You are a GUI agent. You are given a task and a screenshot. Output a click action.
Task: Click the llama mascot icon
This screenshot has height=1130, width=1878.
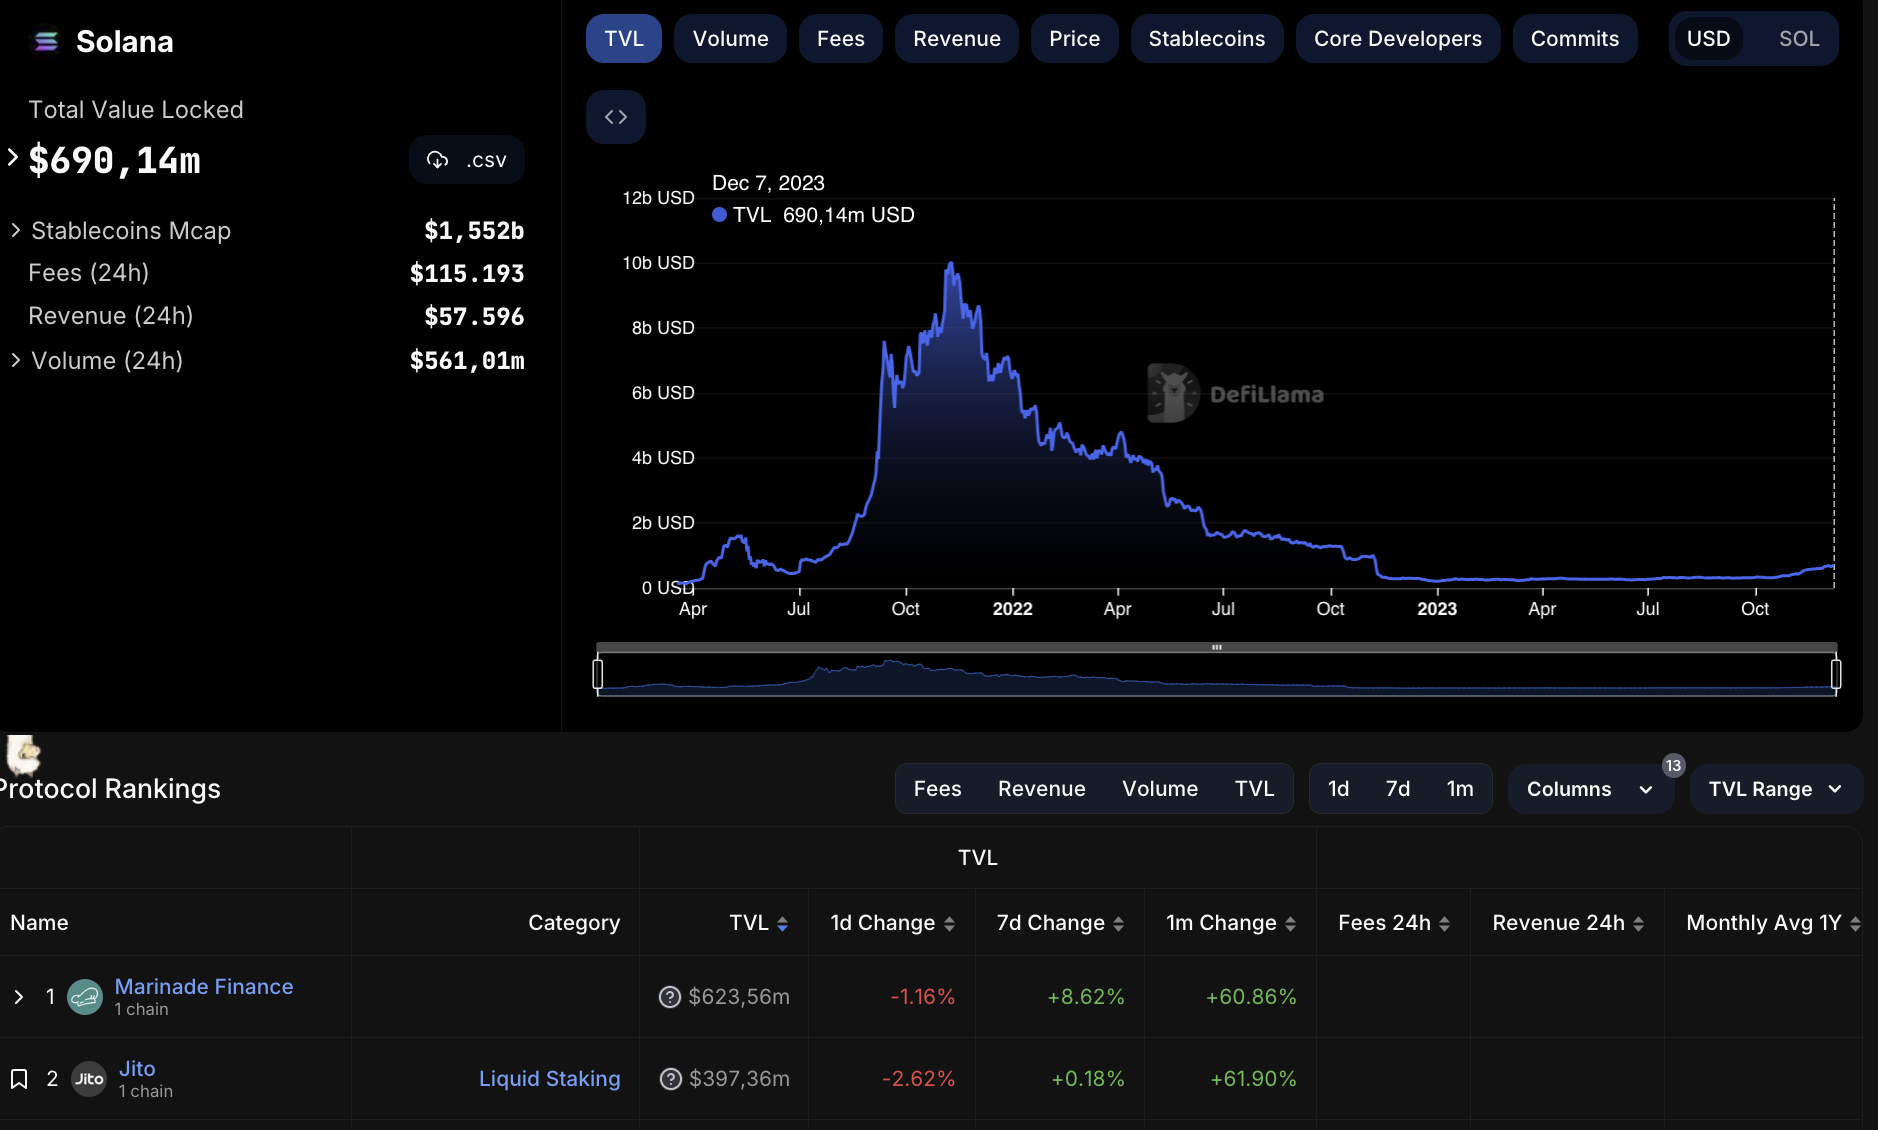point(23,754)
